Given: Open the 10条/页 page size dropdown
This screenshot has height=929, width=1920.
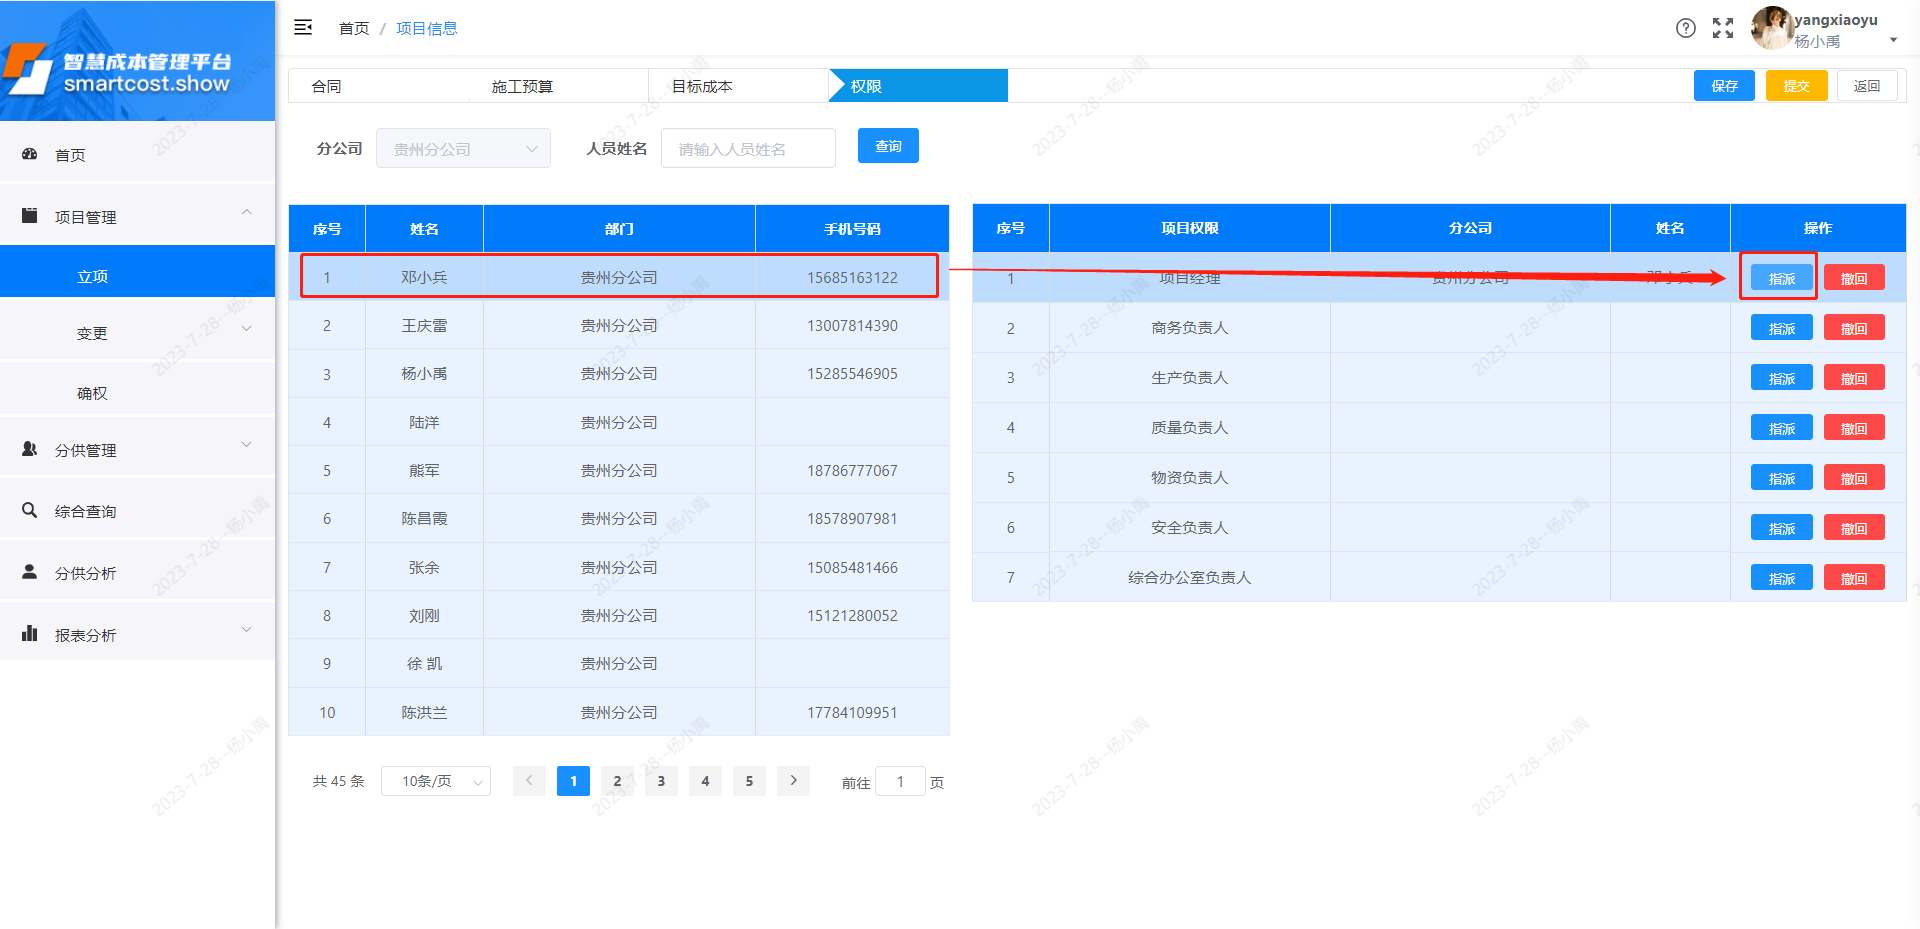Looking at the screenshot, I should [436, 781].
